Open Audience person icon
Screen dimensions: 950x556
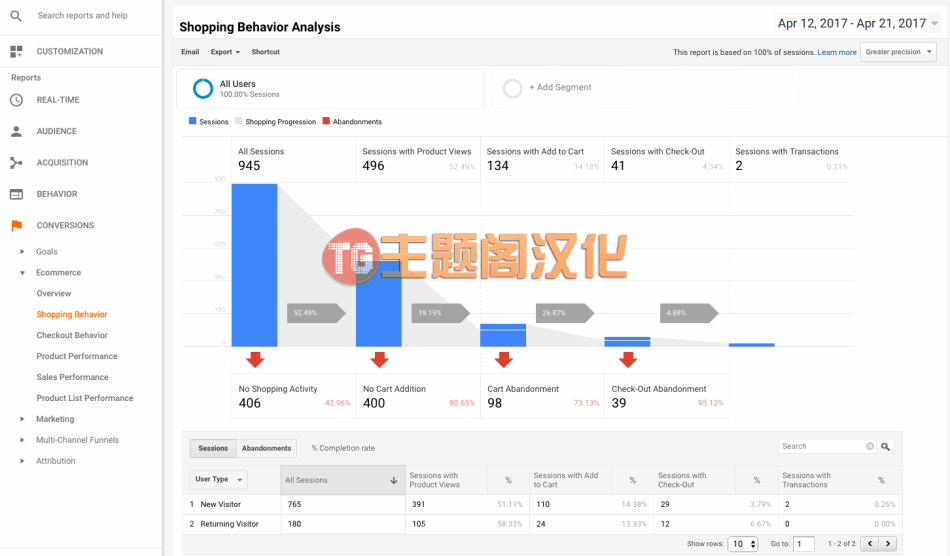pos(16,131)
